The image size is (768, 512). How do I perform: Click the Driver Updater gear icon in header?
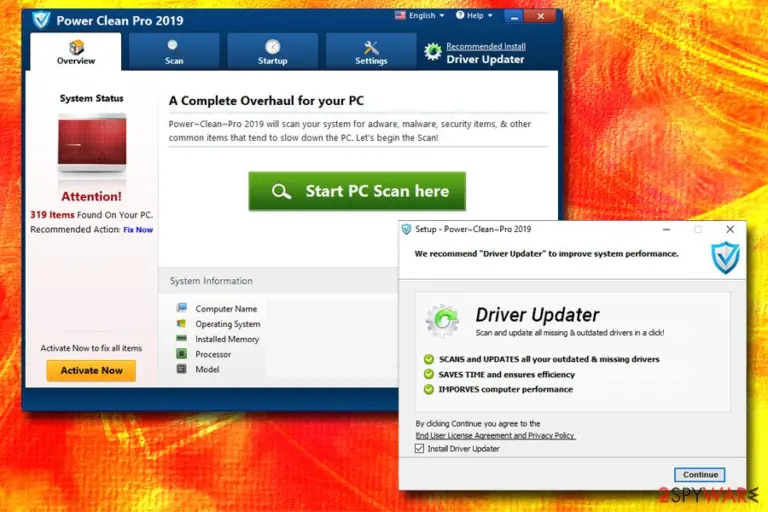432,51
